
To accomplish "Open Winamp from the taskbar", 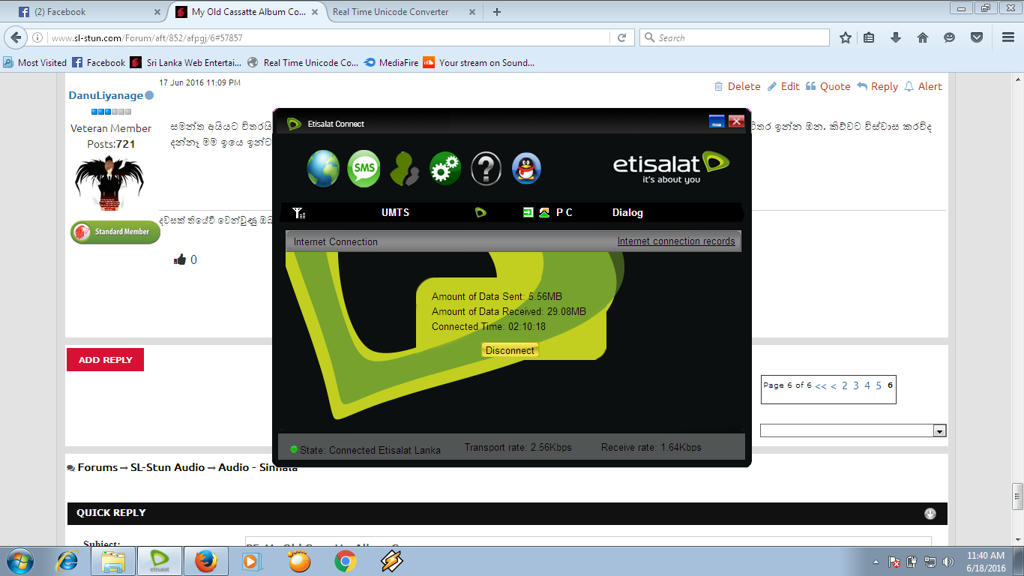I will click(392, 562).
